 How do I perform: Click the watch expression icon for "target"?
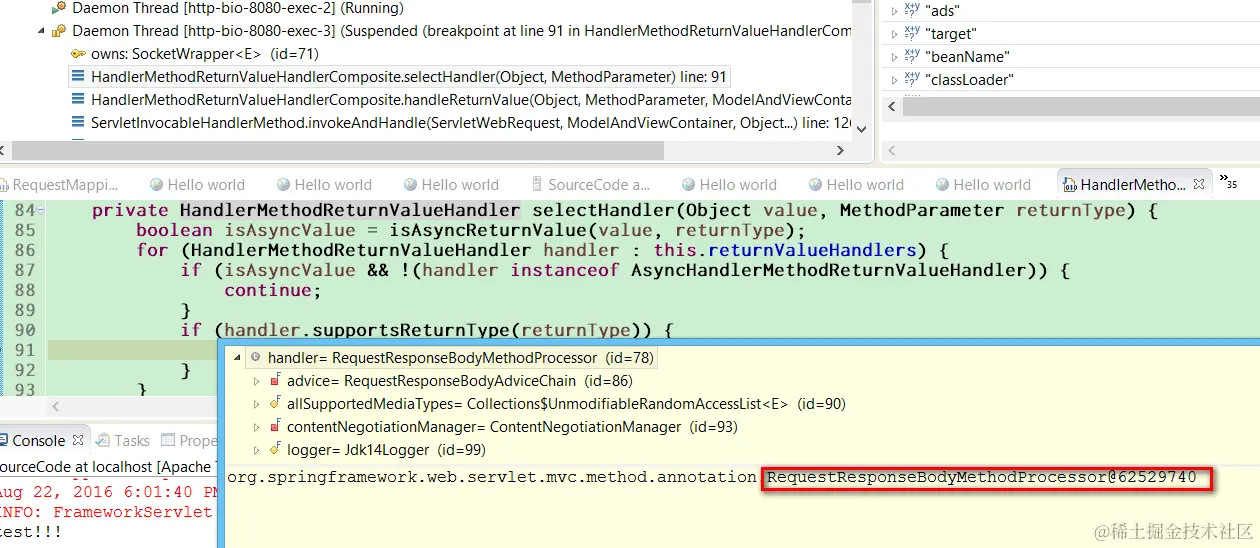point(912,34)
